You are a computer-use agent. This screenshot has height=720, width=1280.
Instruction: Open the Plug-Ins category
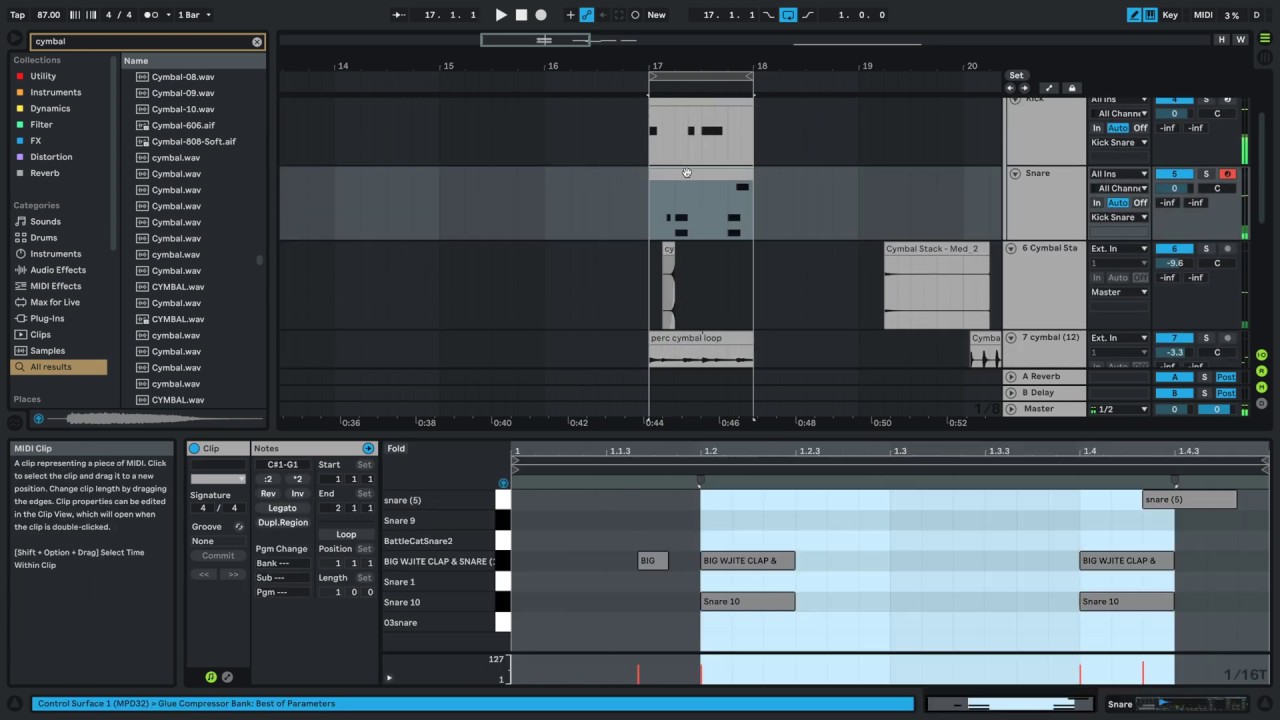[47, 318]
